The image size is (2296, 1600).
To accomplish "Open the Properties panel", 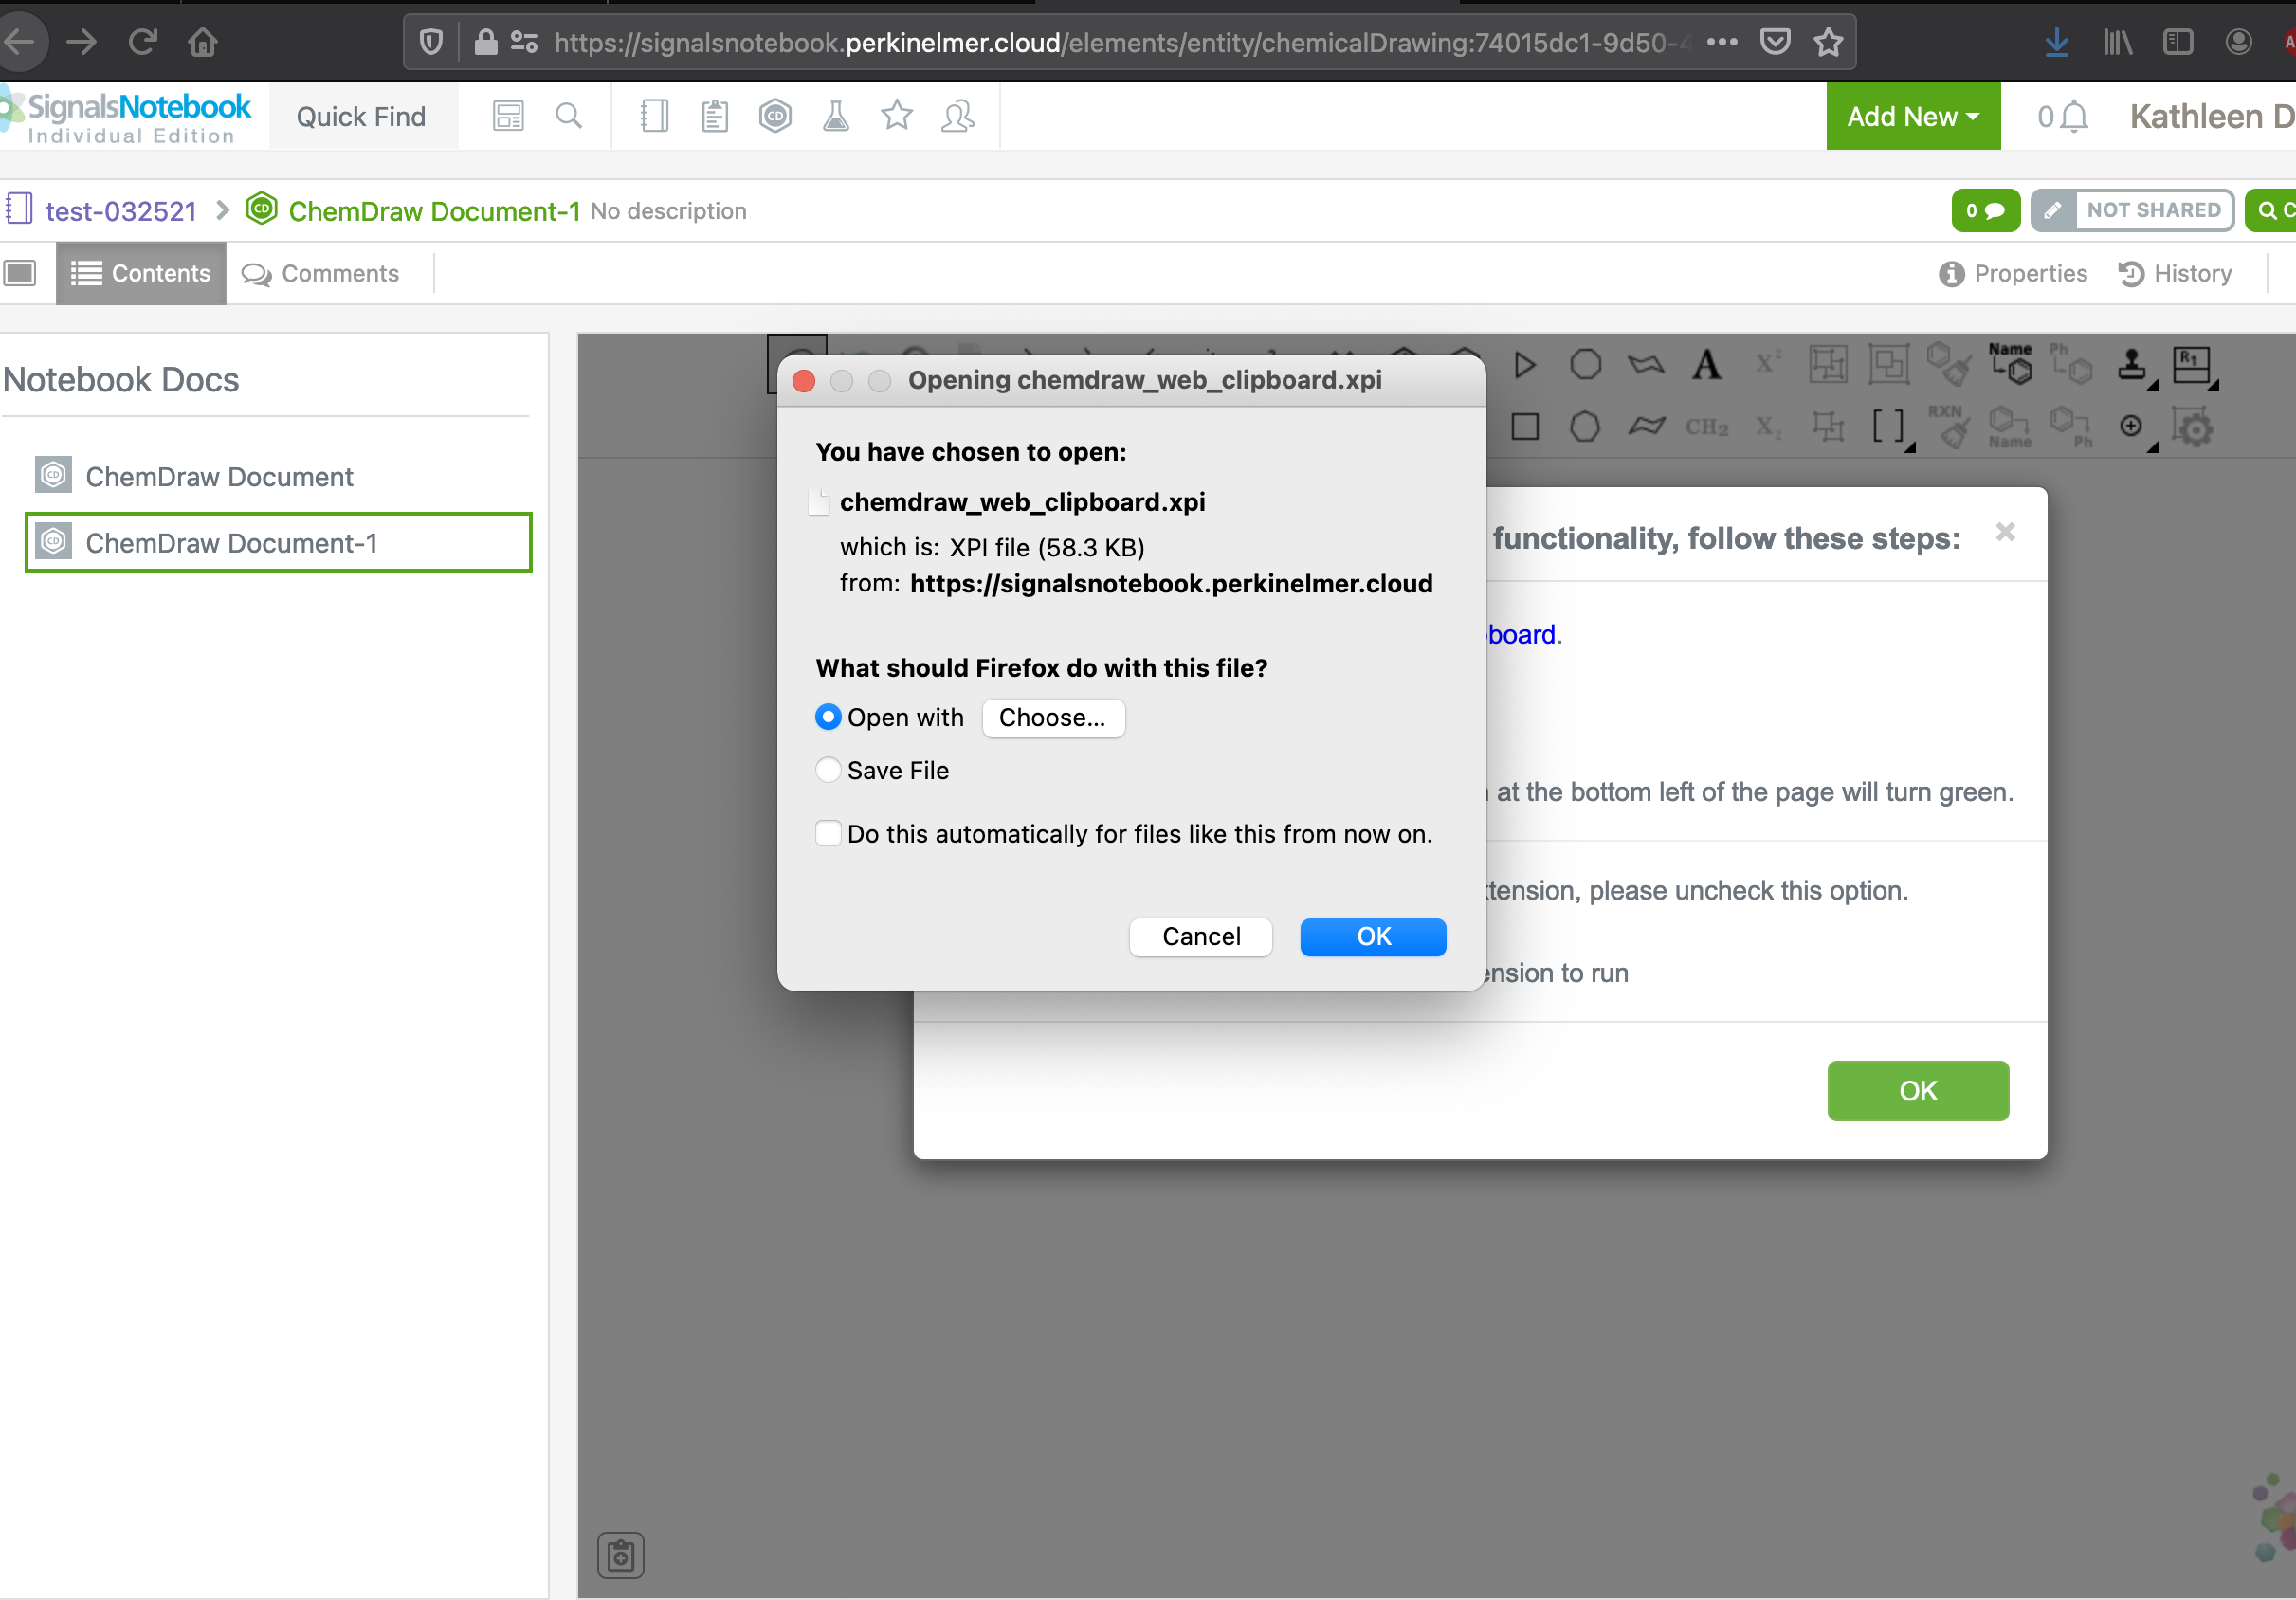I will tap(2012, 273).
